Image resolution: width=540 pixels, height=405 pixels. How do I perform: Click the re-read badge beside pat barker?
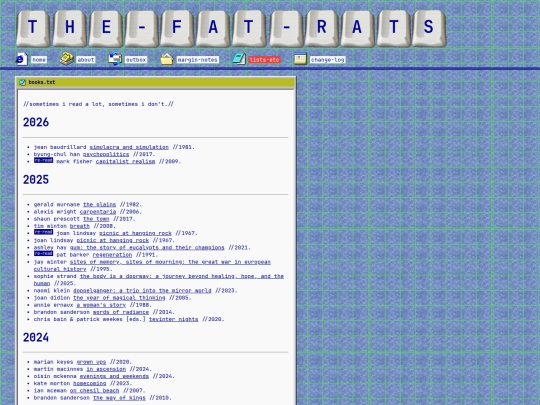pos(43,254)
